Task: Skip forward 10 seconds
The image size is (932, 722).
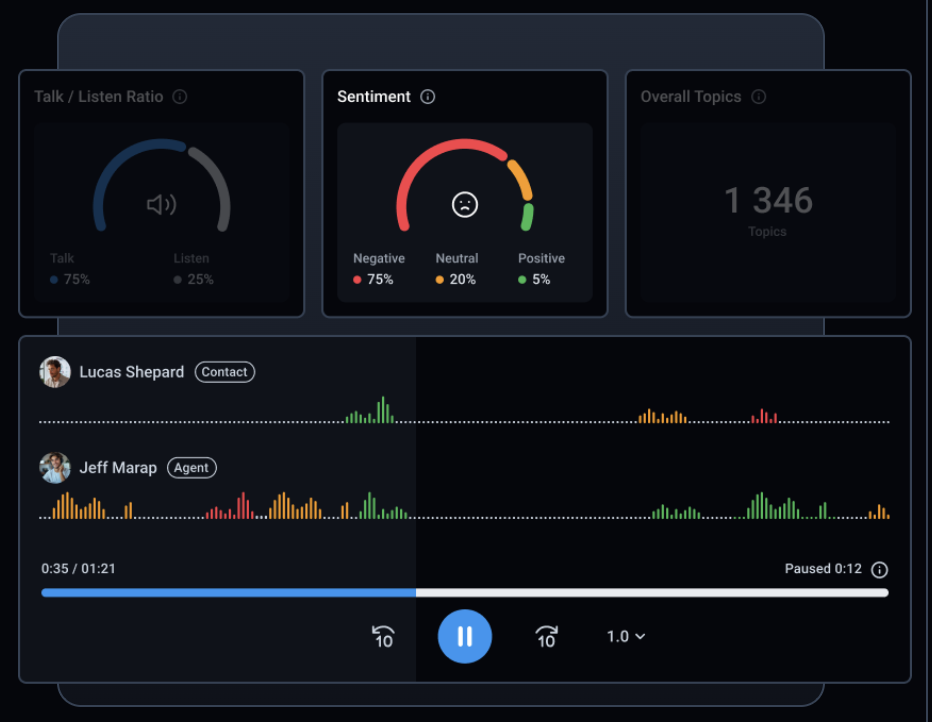Action: click(546, 636)
